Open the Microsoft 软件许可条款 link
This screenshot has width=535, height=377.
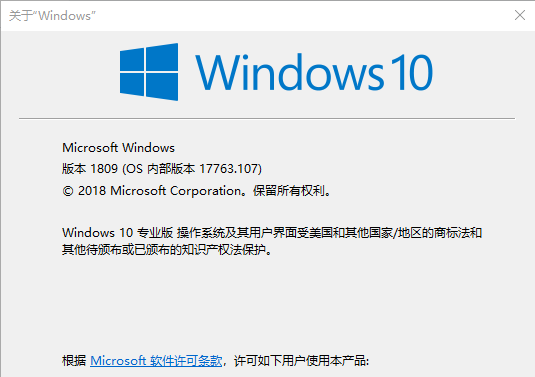[156, 361]
